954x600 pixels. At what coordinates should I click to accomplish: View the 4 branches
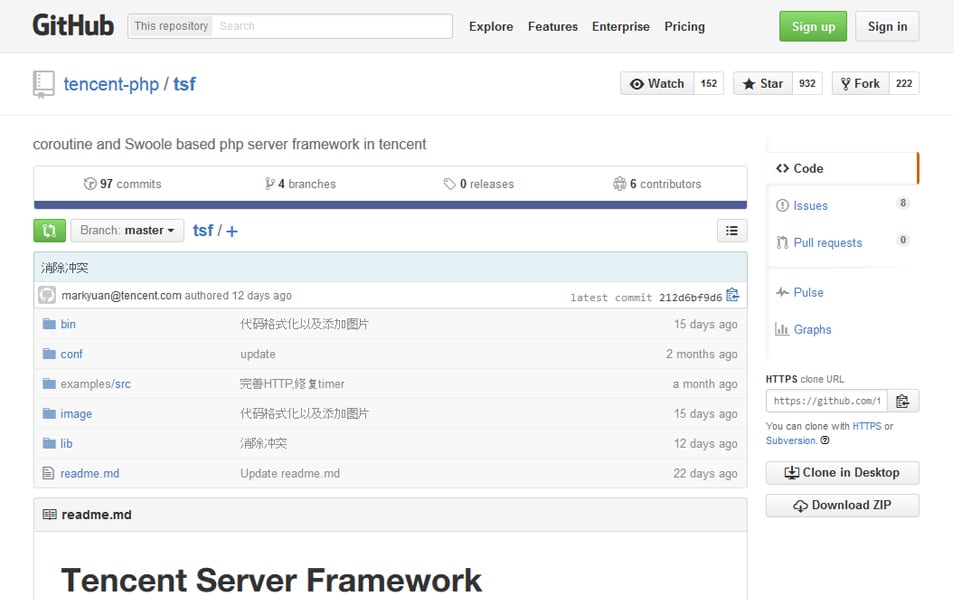(301, 184)
